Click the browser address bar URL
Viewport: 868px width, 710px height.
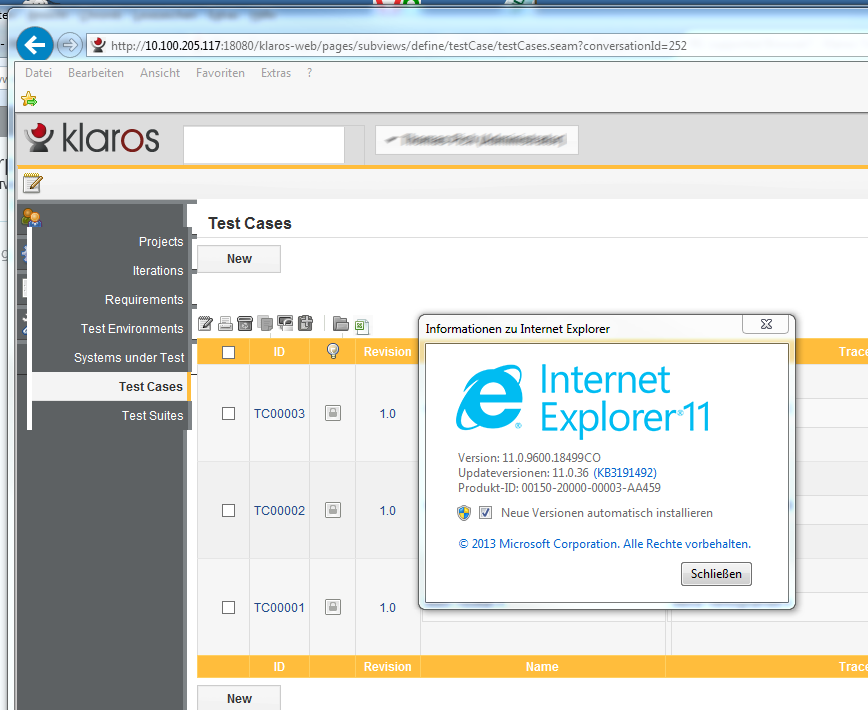point(398,45)
